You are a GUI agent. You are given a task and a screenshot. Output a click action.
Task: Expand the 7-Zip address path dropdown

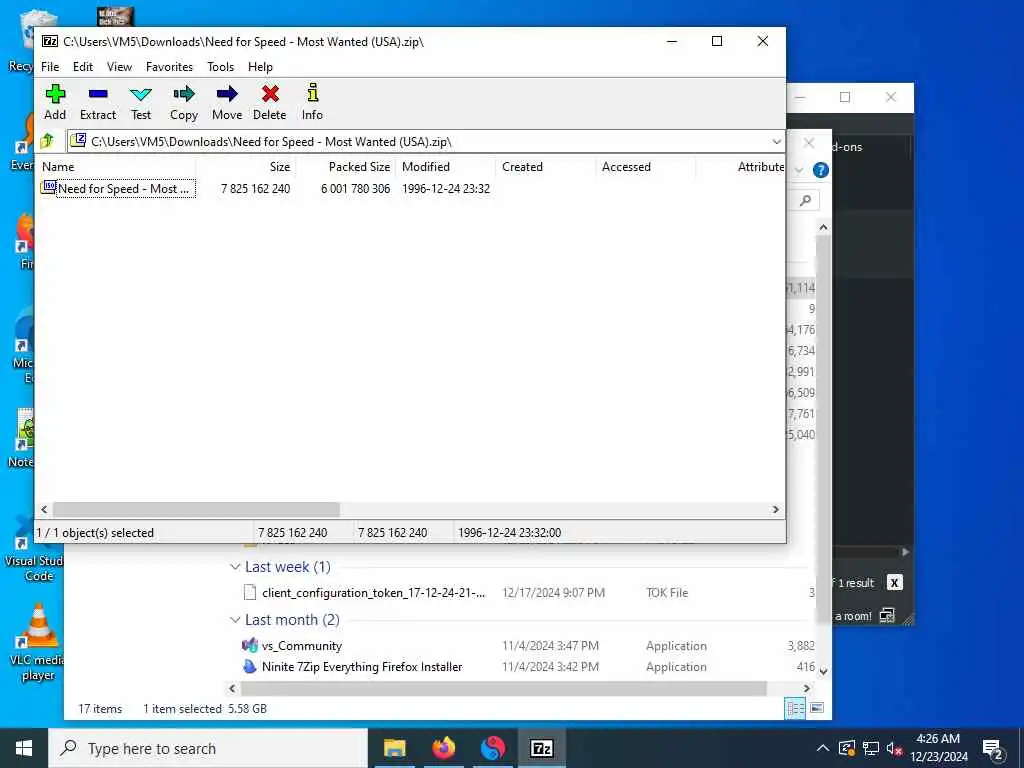pos(776,142)
